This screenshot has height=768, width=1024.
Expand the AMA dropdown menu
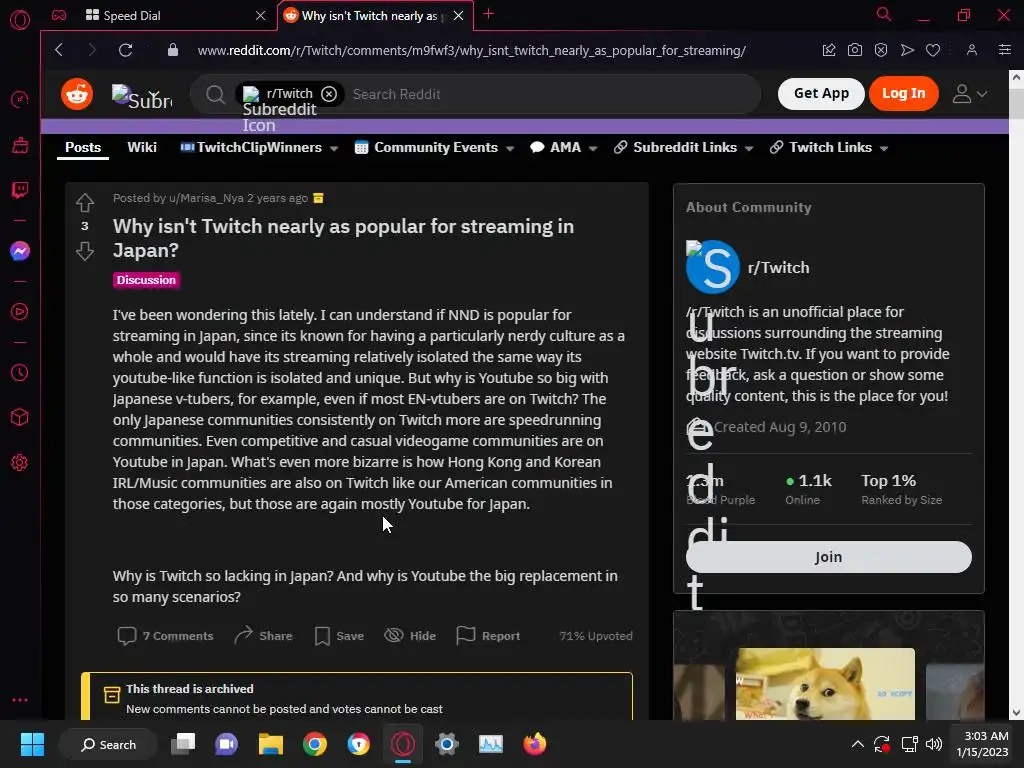[x=593, y=148]
